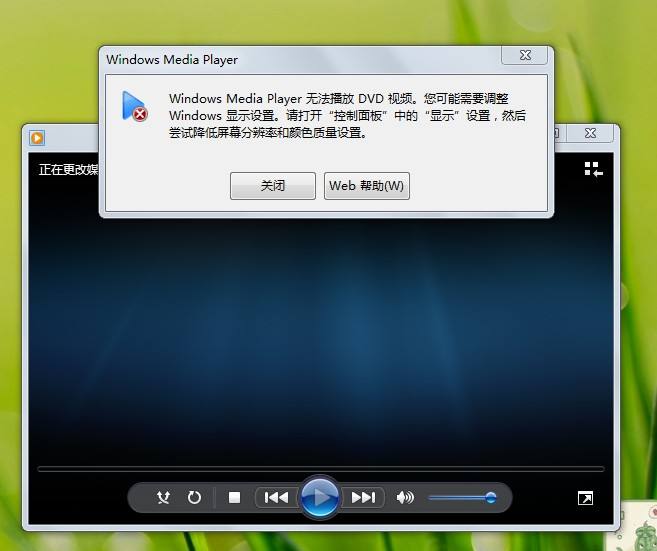Skip to the next track
The image size is (657, 551).
[363, 497]
